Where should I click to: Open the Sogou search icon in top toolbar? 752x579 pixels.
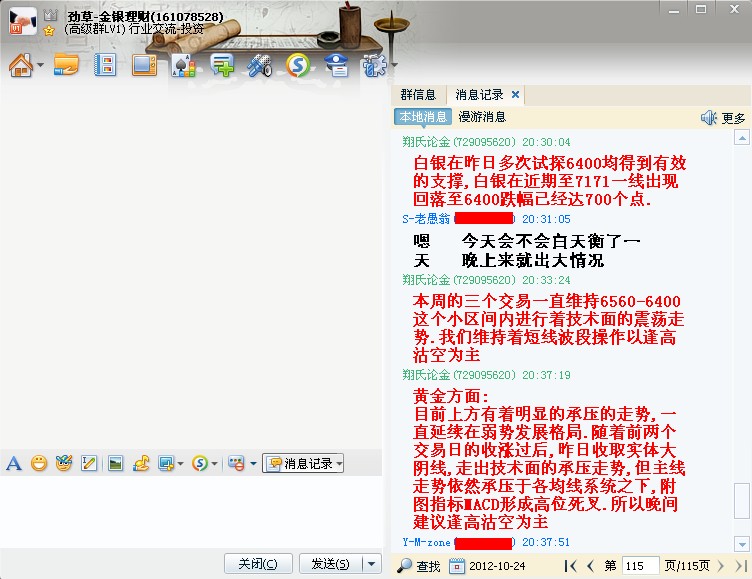[x=297, y=67]
